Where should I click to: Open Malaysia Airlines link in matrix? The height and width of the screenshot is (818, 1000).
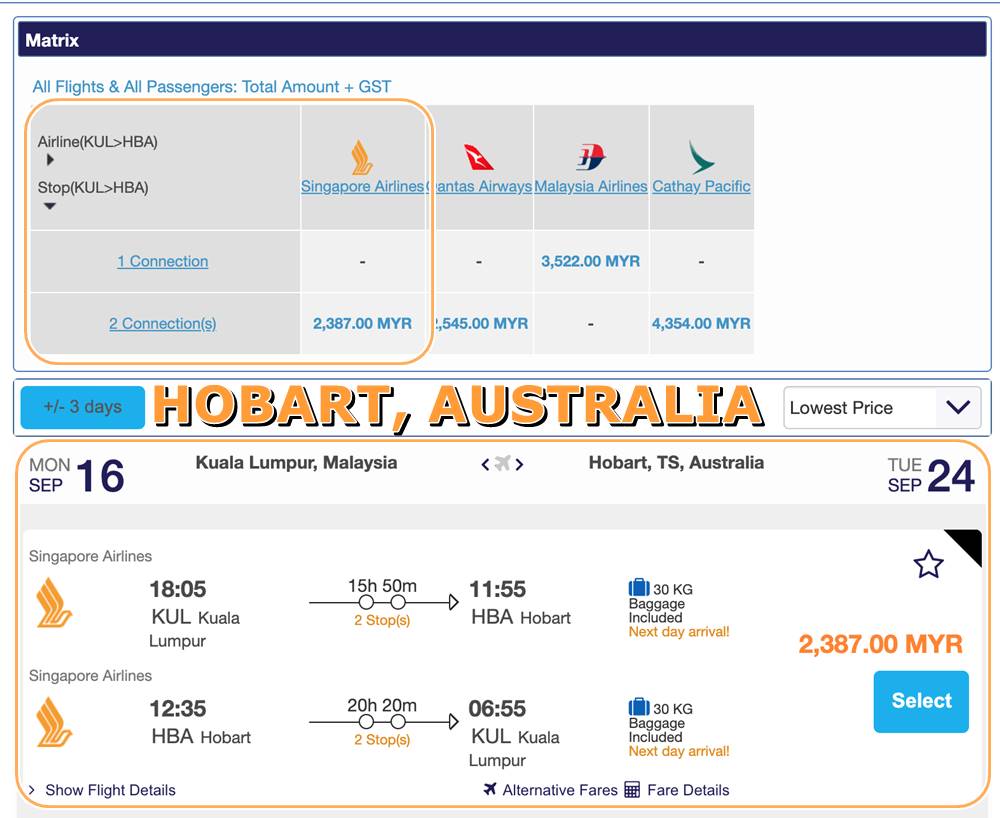(591, 186)
